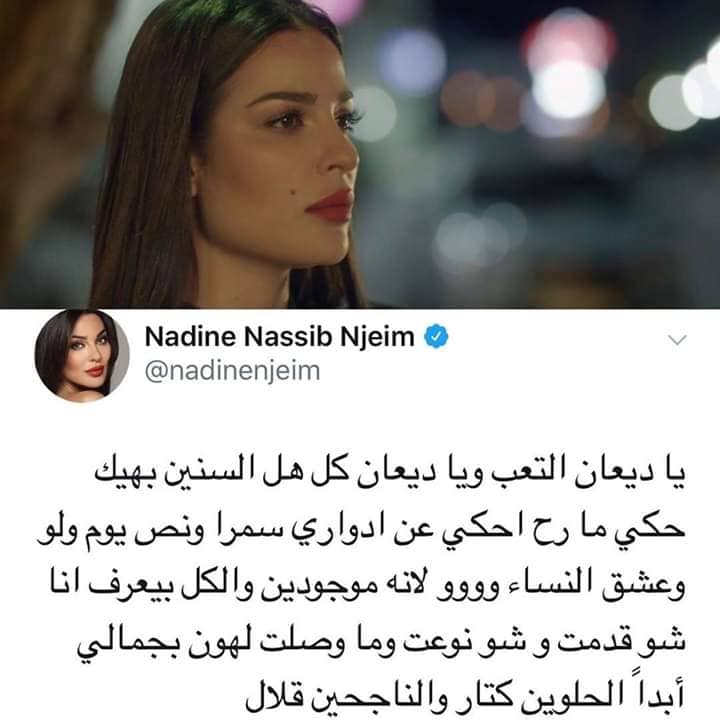Click the tweet line starting شو قدمت

(x=381, y=641)
